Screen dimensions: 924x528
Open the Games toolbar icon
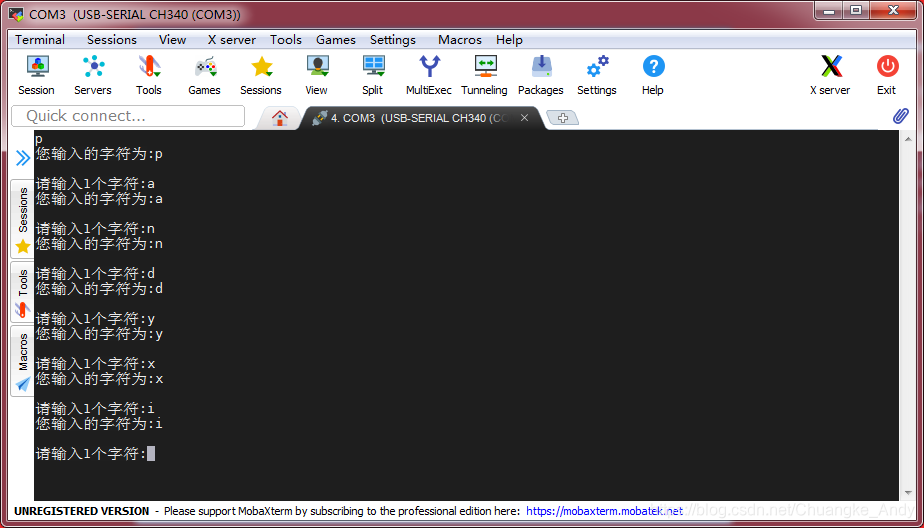[204, 75]
